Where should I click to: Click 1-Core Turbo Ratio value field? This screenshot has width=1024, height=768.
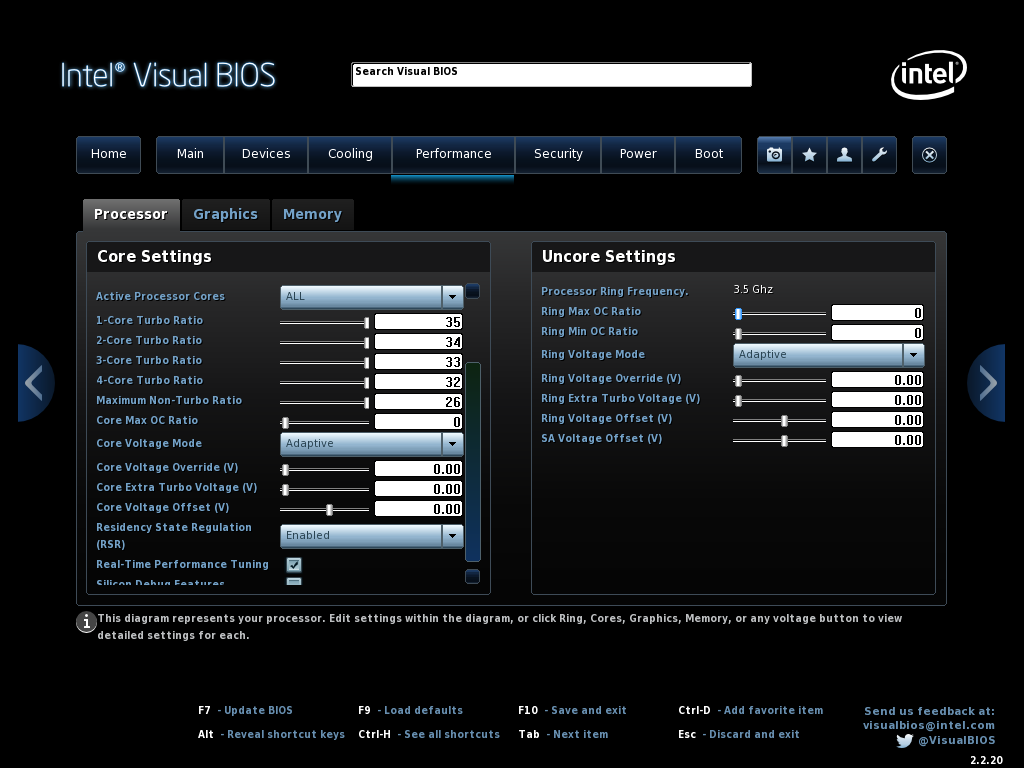(x=419, y=322)
